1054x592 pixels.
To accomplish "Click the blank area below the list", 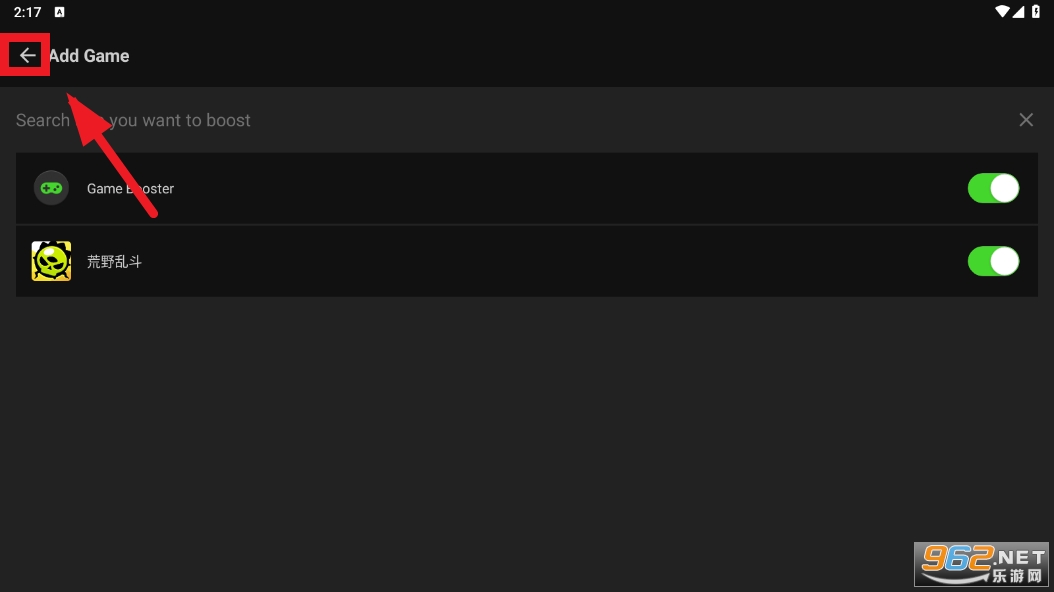I will click(527, 430).
